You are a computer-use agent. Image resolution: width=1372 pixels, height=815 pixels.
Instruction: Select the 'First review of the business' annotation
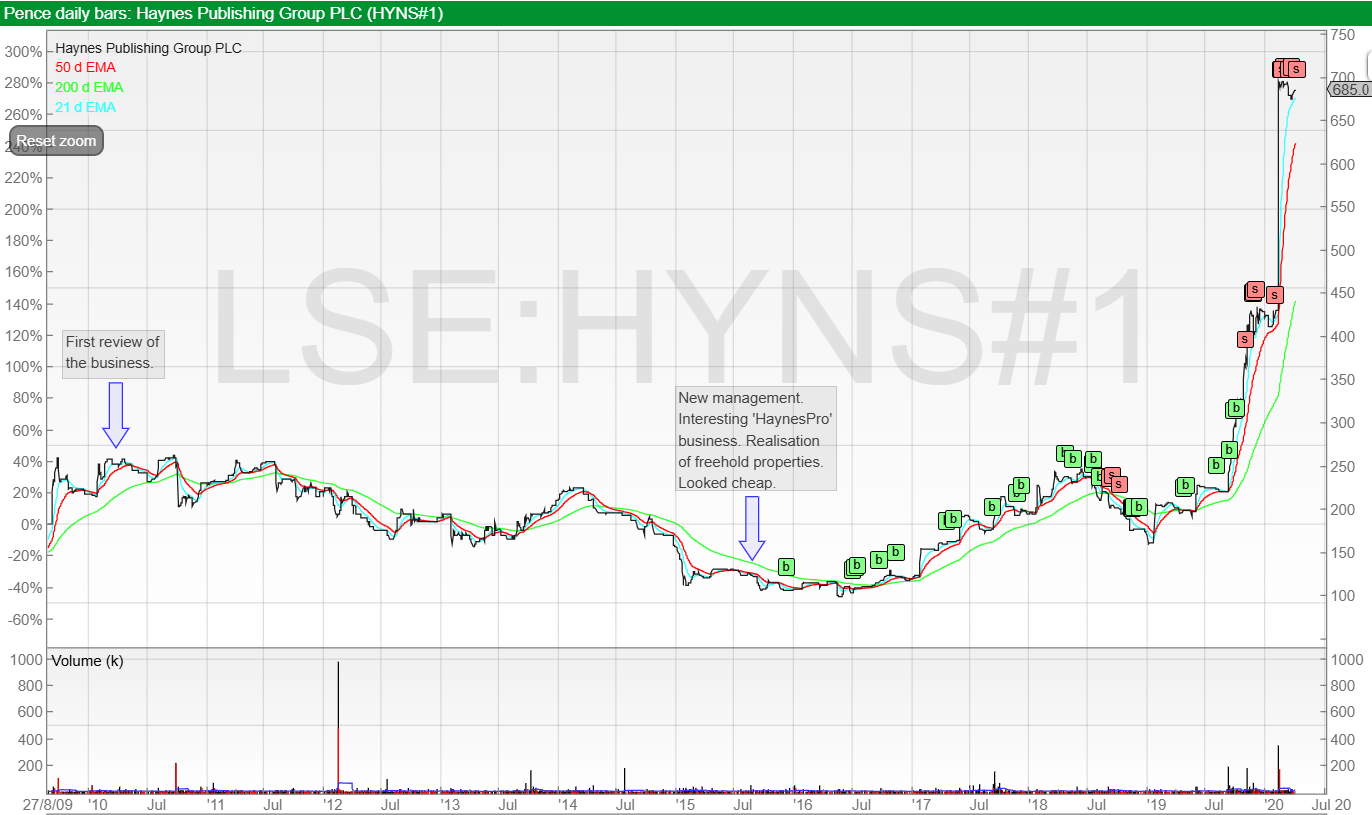click(113, 353)
